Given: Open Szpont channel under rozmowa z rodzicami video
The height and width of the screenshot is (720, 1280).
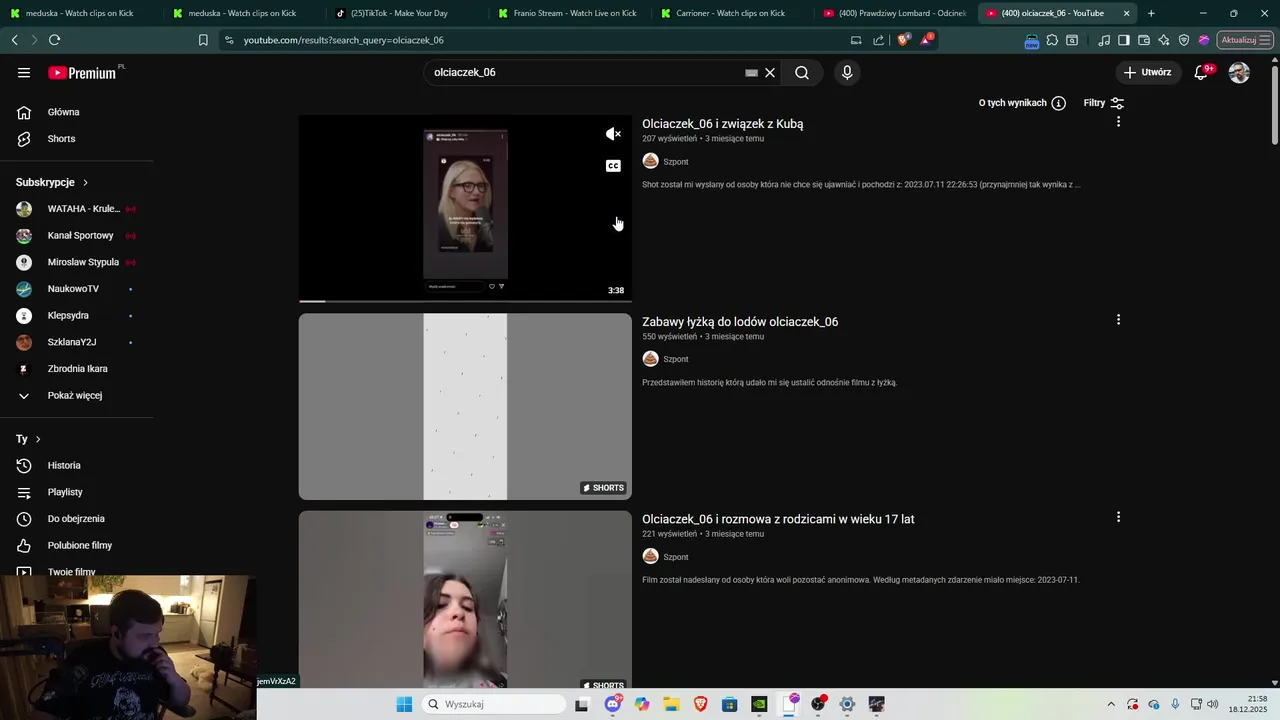Looking at the screenshot, I should (x=675, y=557).
